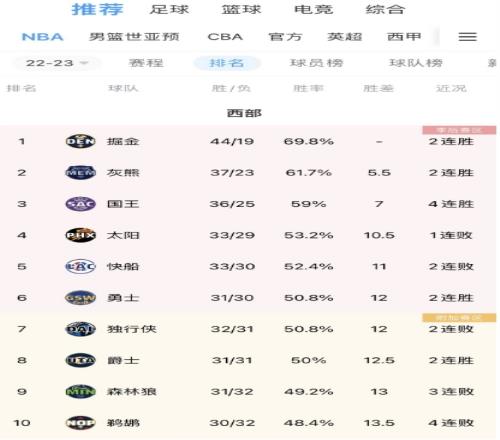Viewport: 500px width, 440px height.
Task: Click the Sacramento SAC team logo
Action: click(x=80, y=204)
